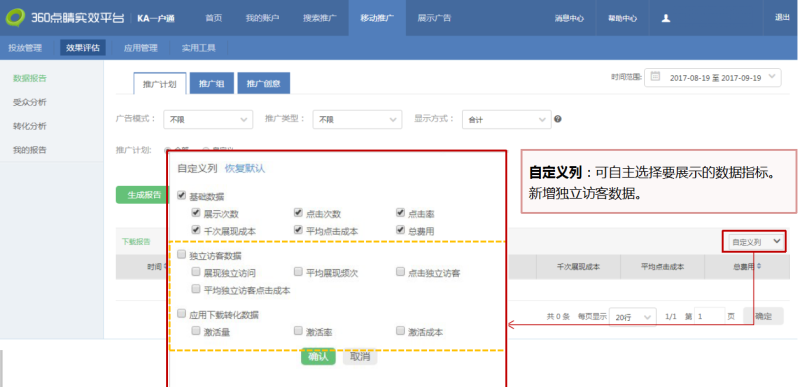The width and height of the screenshot is (800, 387).
Task: Click the 恢复默认 link
Action: [245, 168]
